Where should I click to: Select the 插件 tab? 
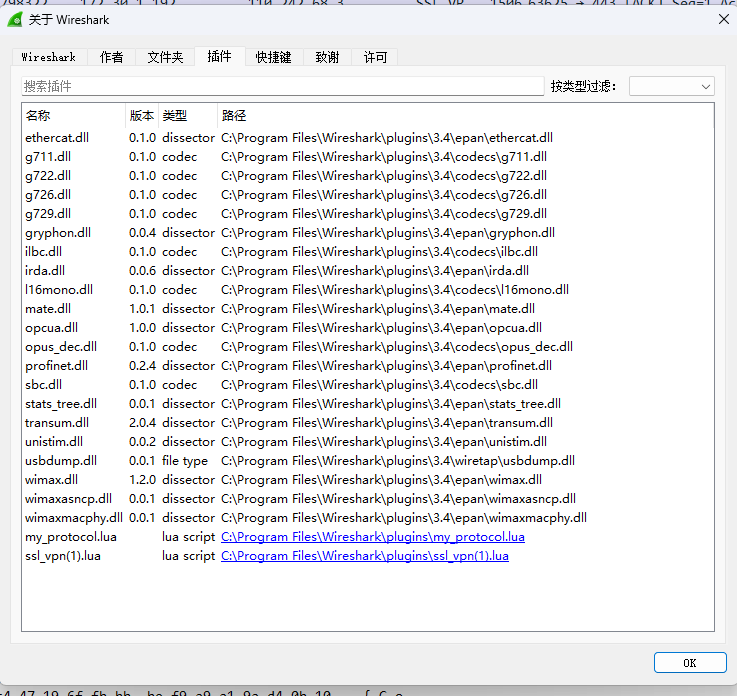click(x=220, y=56)
